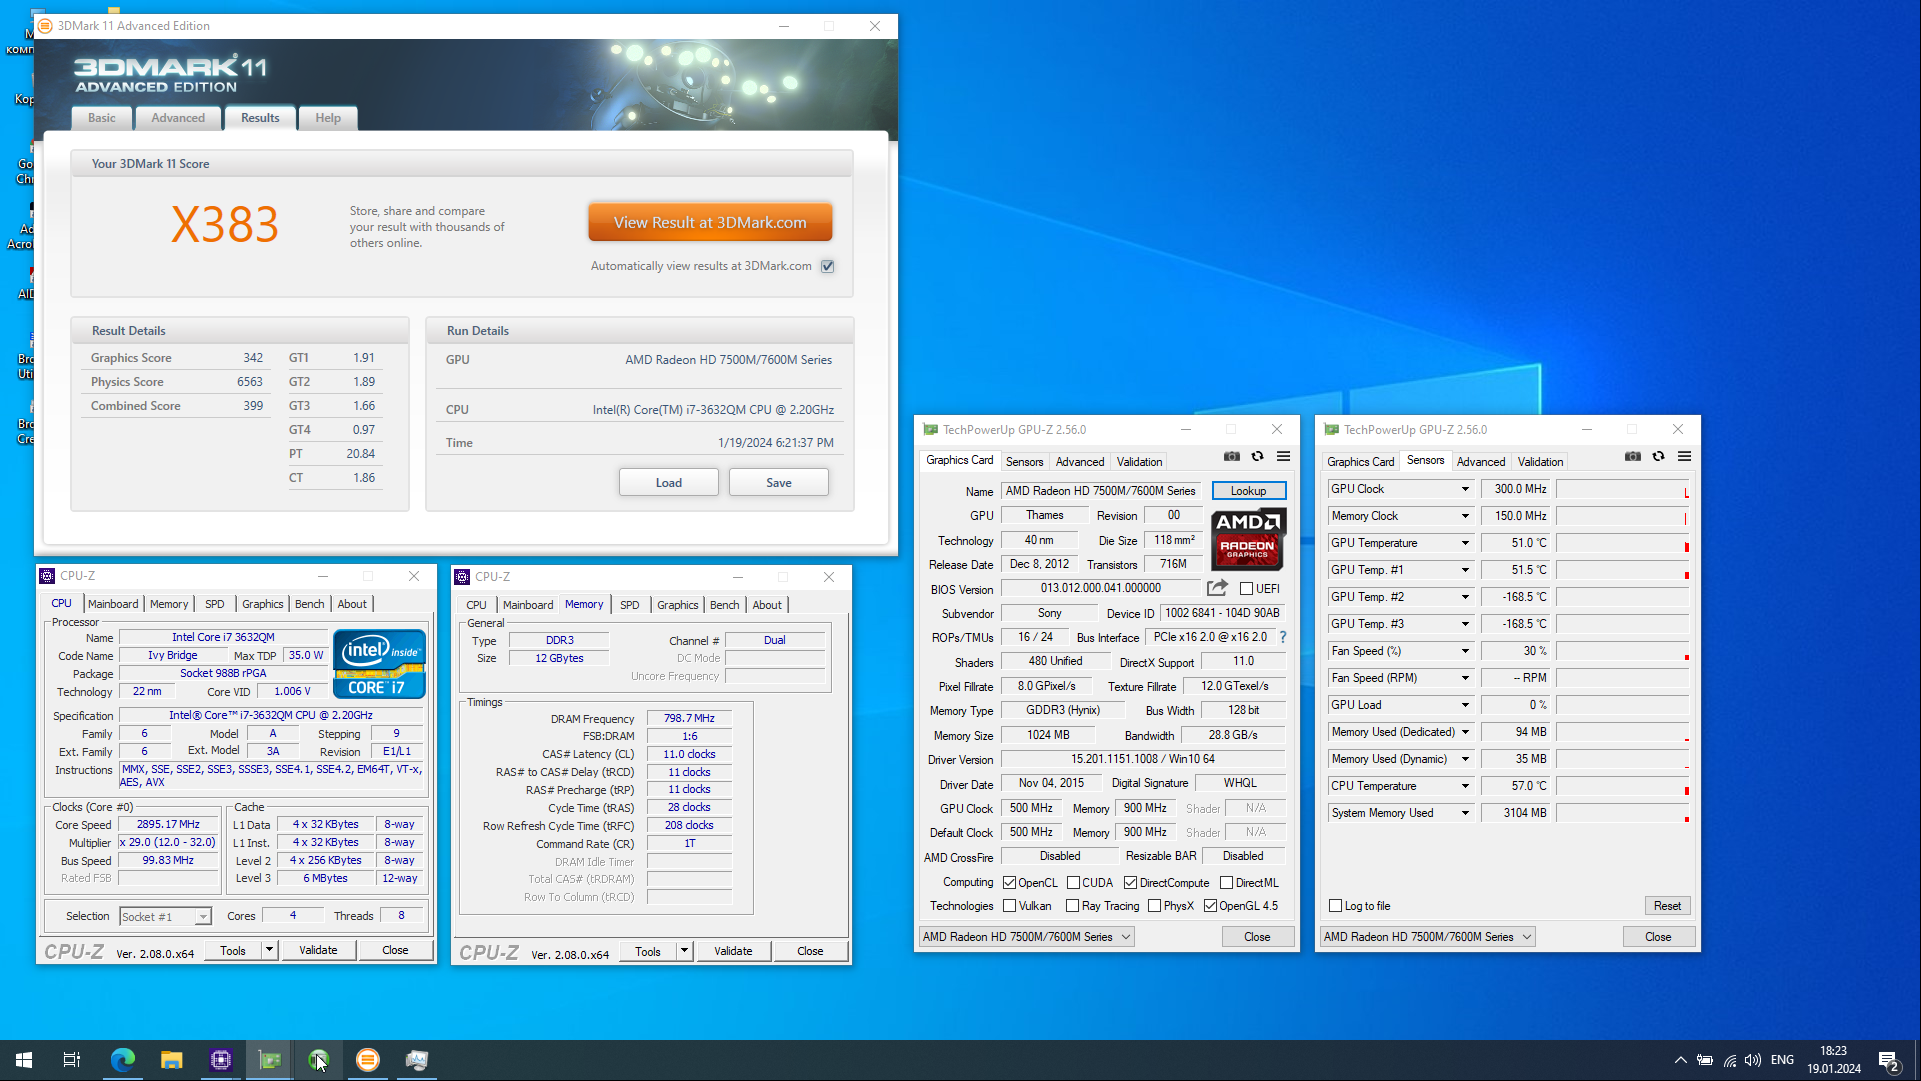1921x1081 pixels.
Task: Click GPU Temperature sensor graph bar
Action: point(1623,543)
